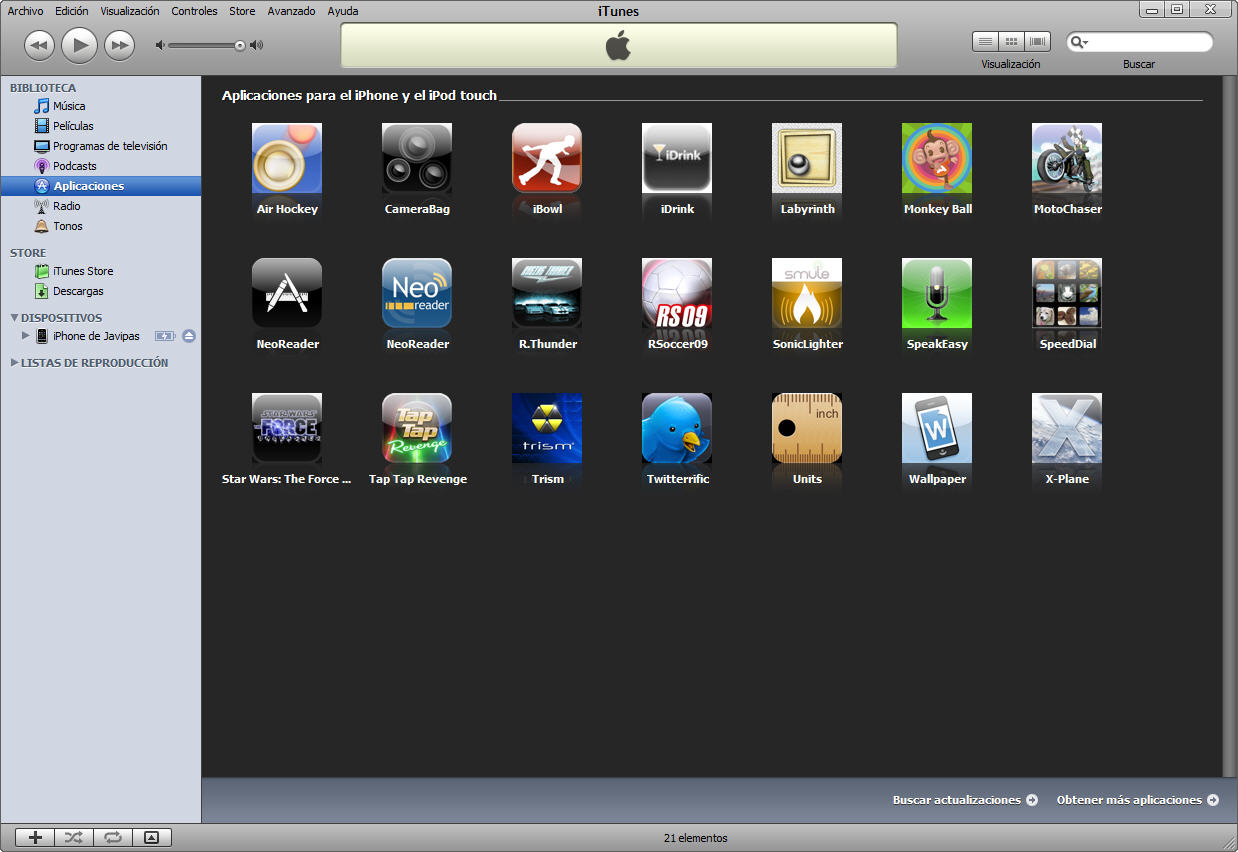Expand LISTAS DE REPRODUCCIÓN section
The height and width of the screenshot is (852, 1238).
tap(14, 363)
